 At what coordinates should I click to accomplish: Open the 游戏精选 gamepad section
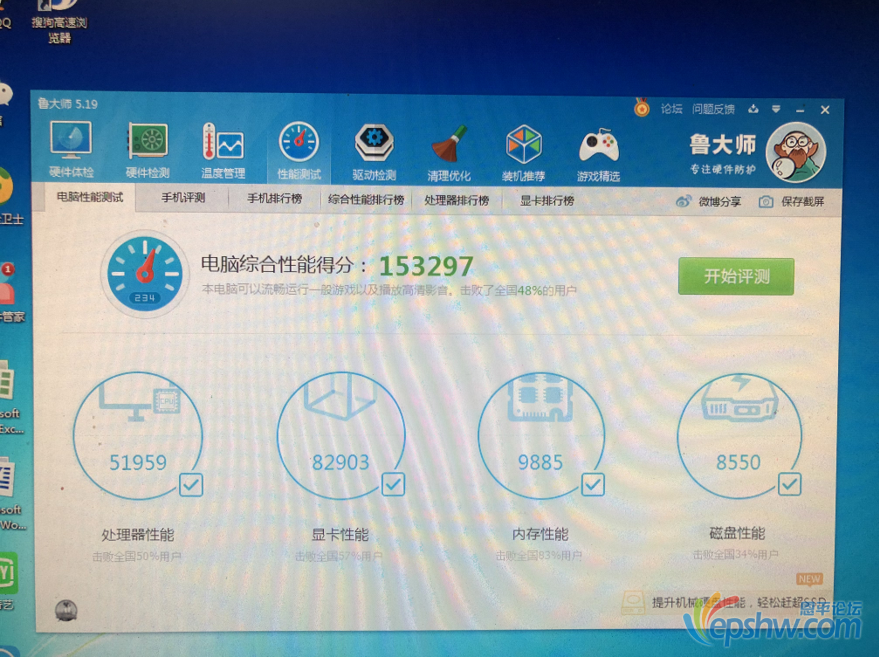tap(599, 154)
